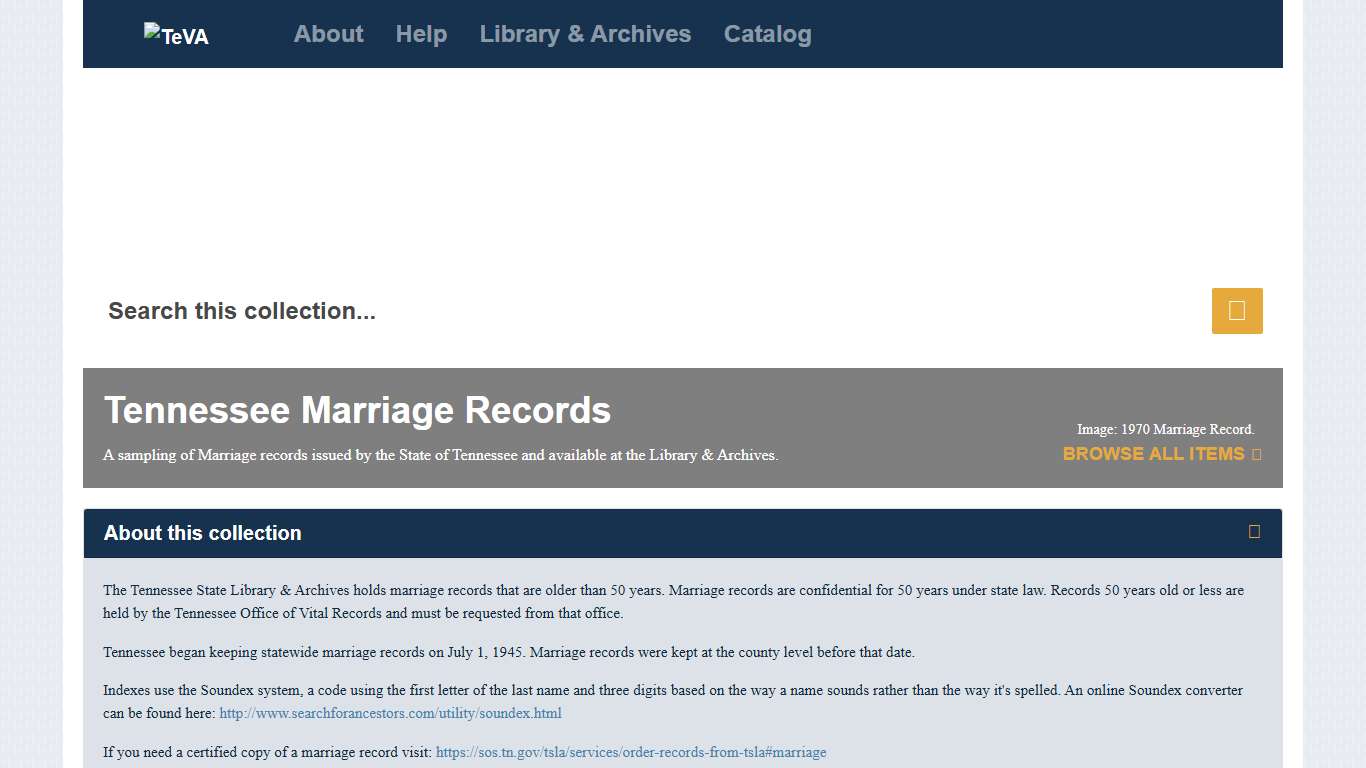This screenshot has width=1366, height=768.
Task: Click the collapse icon on About this collection panel
Action: (x=1254, y=533)
